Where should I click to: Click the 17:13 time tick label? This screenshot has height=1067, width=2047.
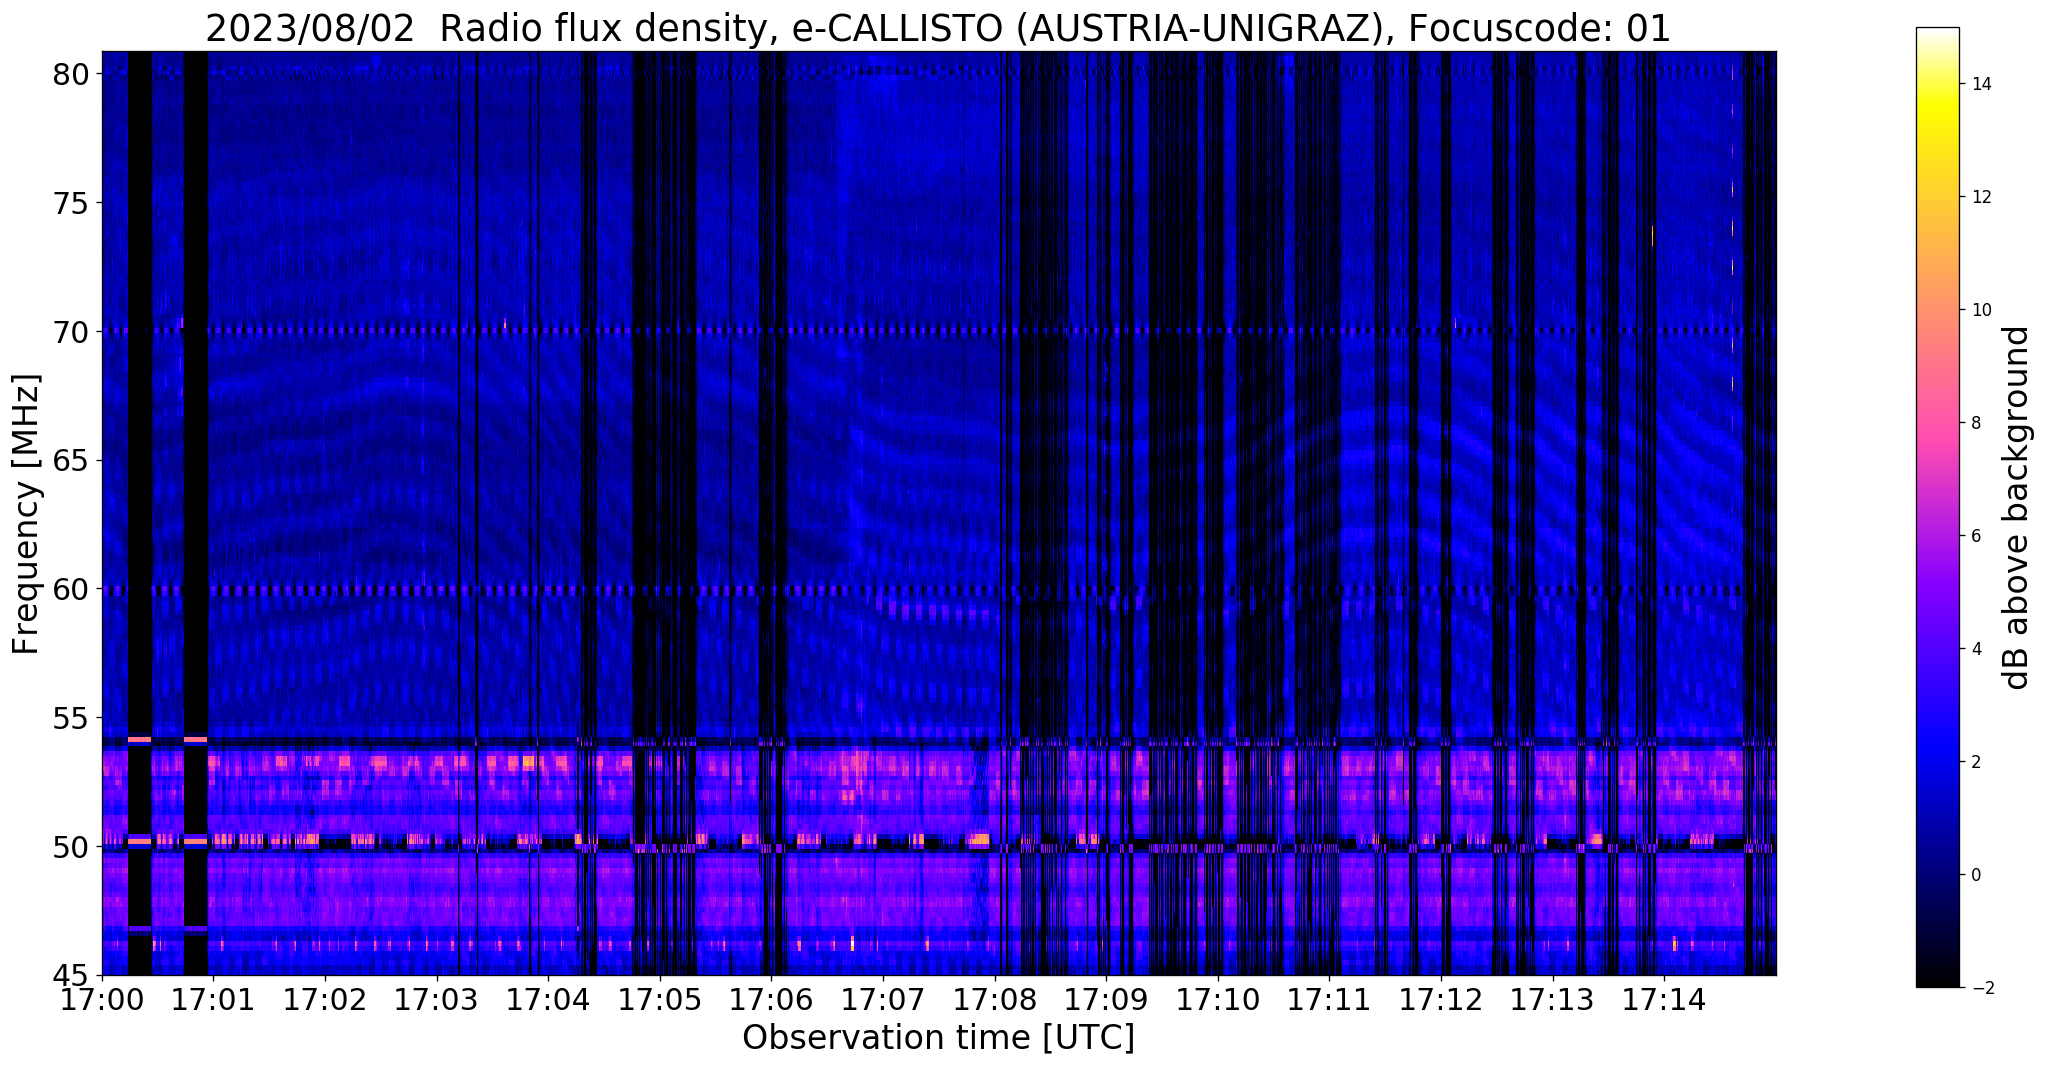(x=1553, y=999)
